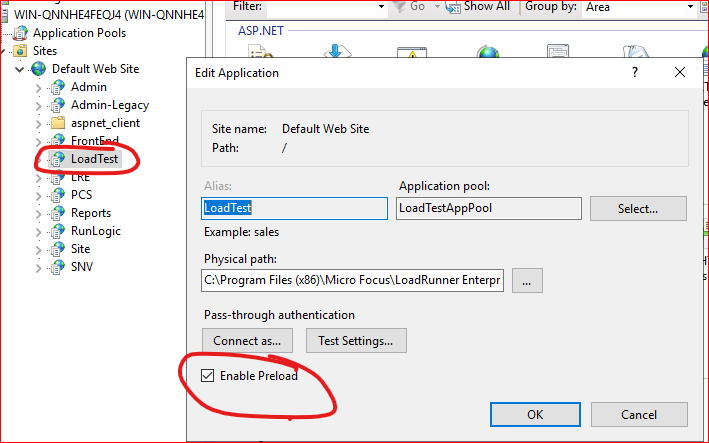Viewport: 709px width, 443px height.
Task: Click the RunLogic application icon
Action: click(57, 231)
